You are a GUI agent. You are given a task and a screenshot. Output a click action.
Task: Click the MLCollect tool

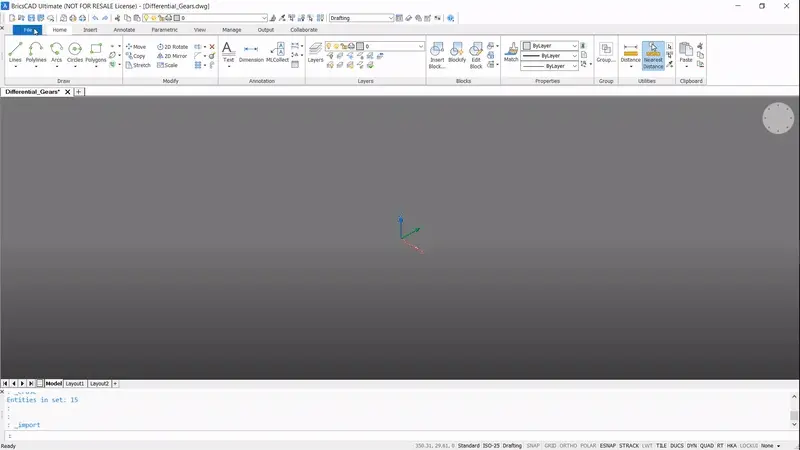coord(278,53)
